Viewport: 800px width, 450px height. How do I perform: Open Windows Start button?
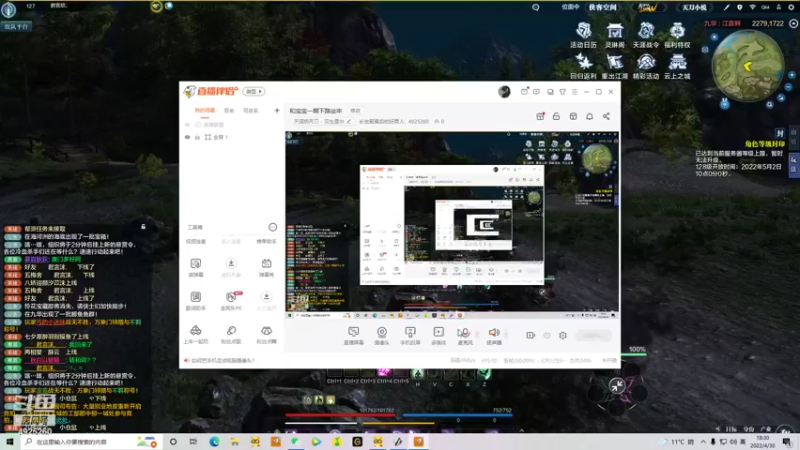click(10, 442)
